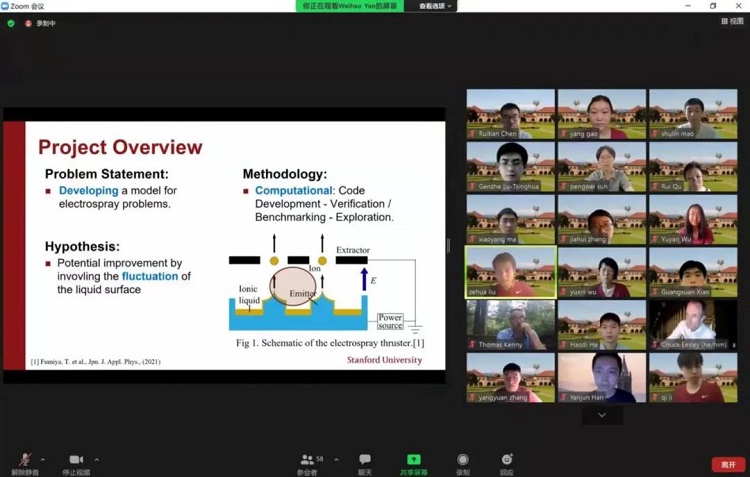The image size is (750, 477).
Task: Open the Chat panel
Action: [x=365, y=460]
